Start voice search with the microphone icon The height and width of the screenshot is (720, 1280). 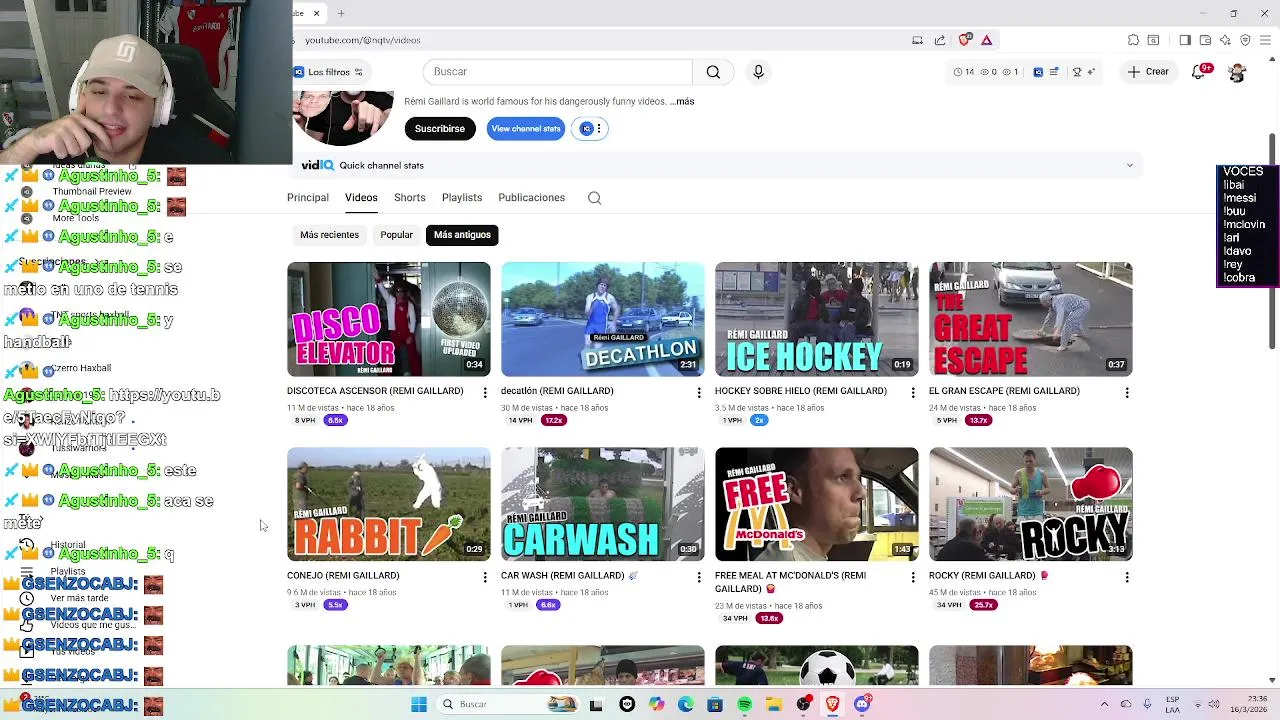[758, 72]
